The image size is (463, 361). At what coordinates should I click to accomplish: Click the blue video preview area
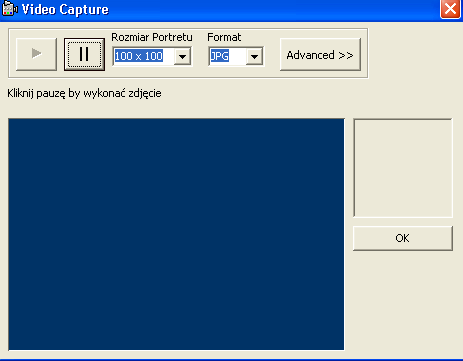pyautogui.click(x=176, y=234)
